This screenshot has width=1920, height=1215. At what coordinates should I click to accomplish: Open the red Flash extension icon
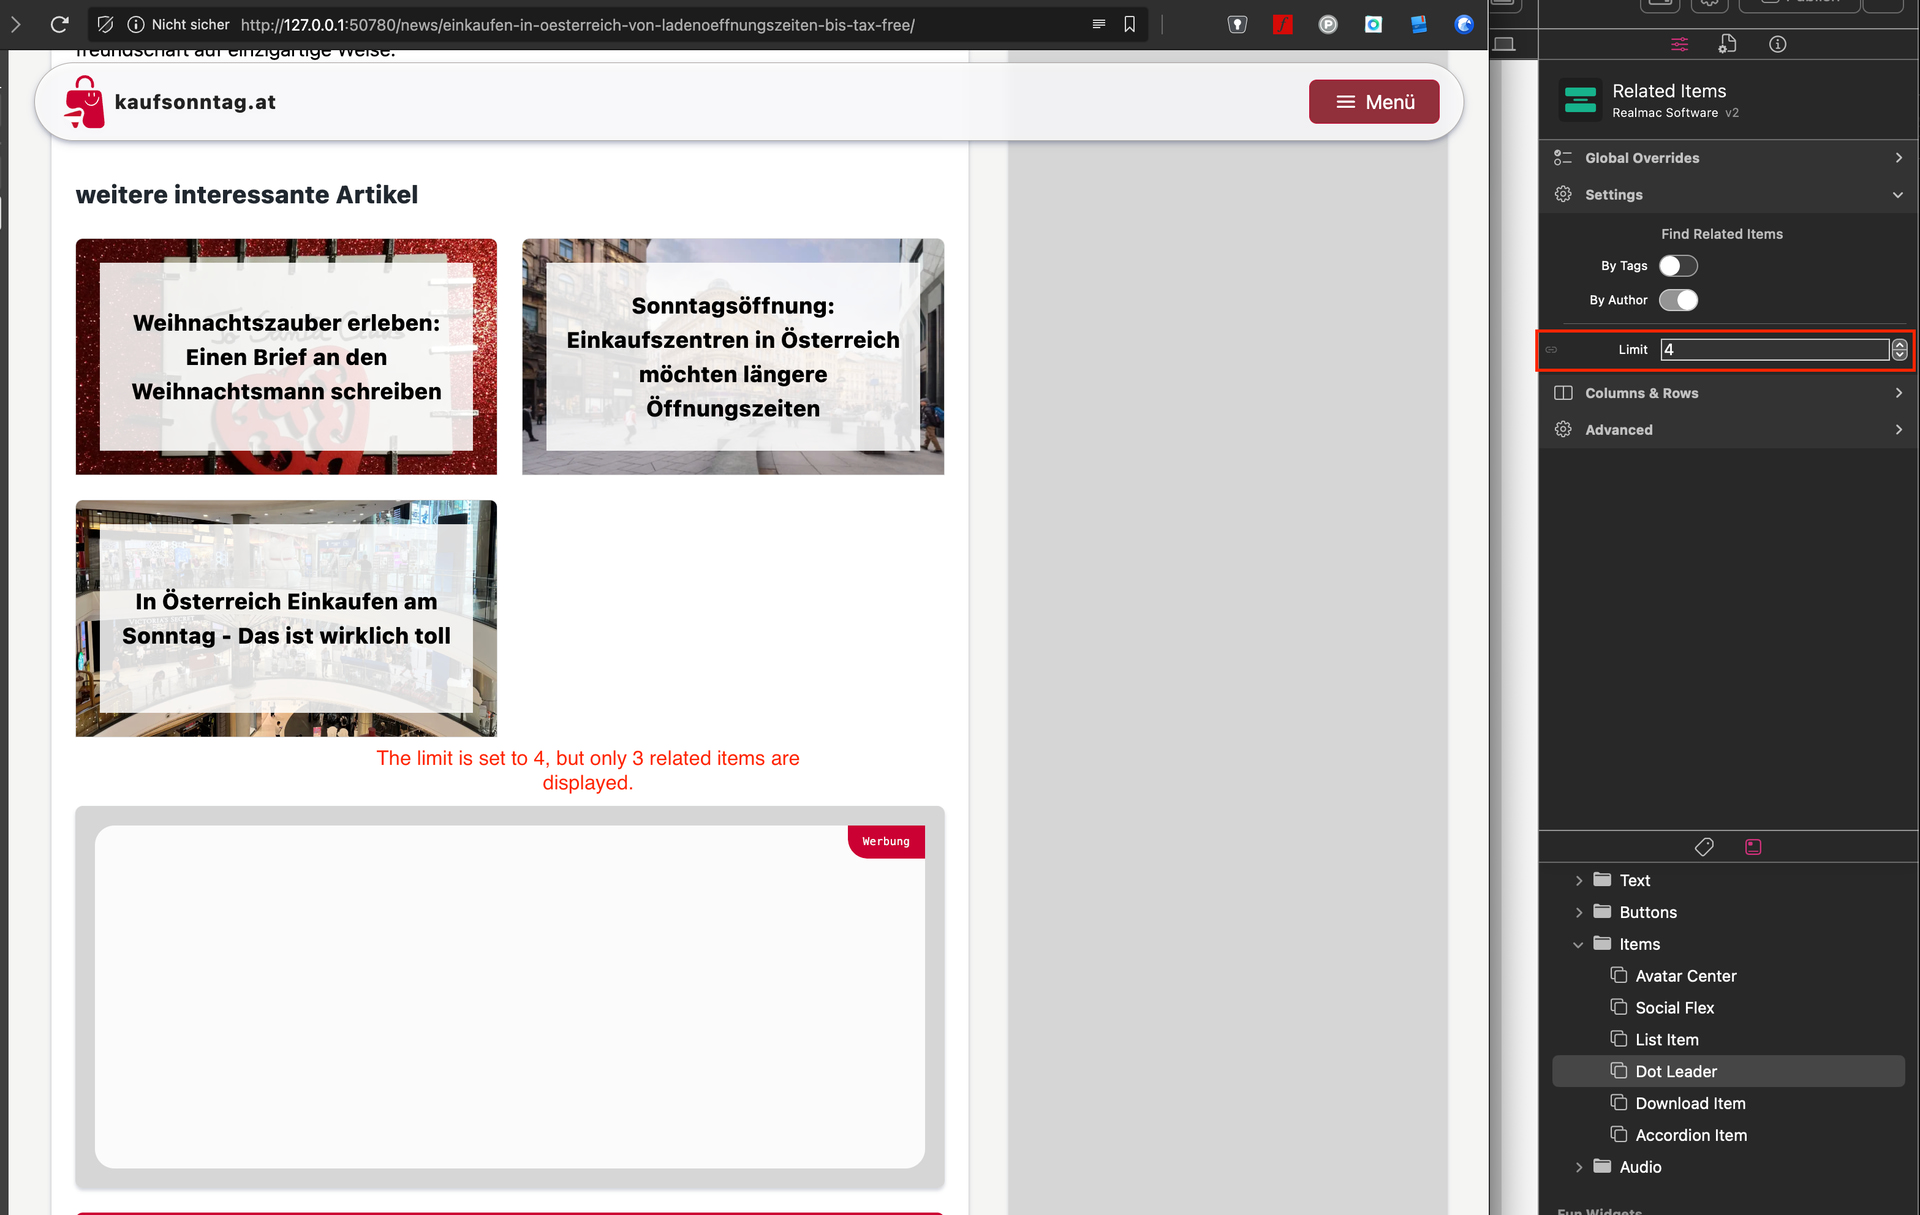click(x=1282, y=24)
